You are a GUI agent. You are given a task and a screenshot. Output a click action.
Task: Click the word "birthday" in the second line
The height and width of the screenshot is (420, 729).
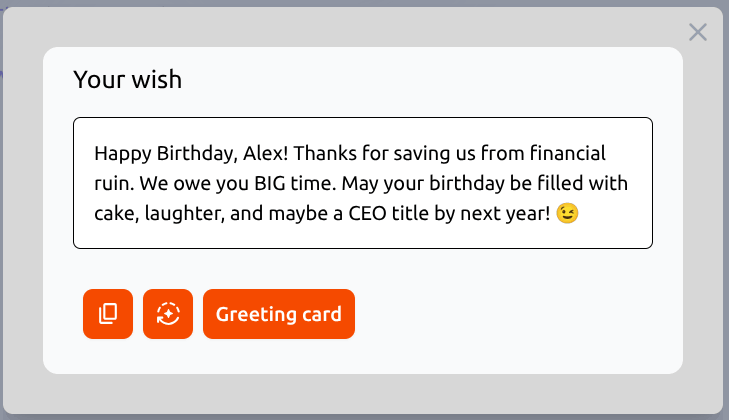point(466,184)
